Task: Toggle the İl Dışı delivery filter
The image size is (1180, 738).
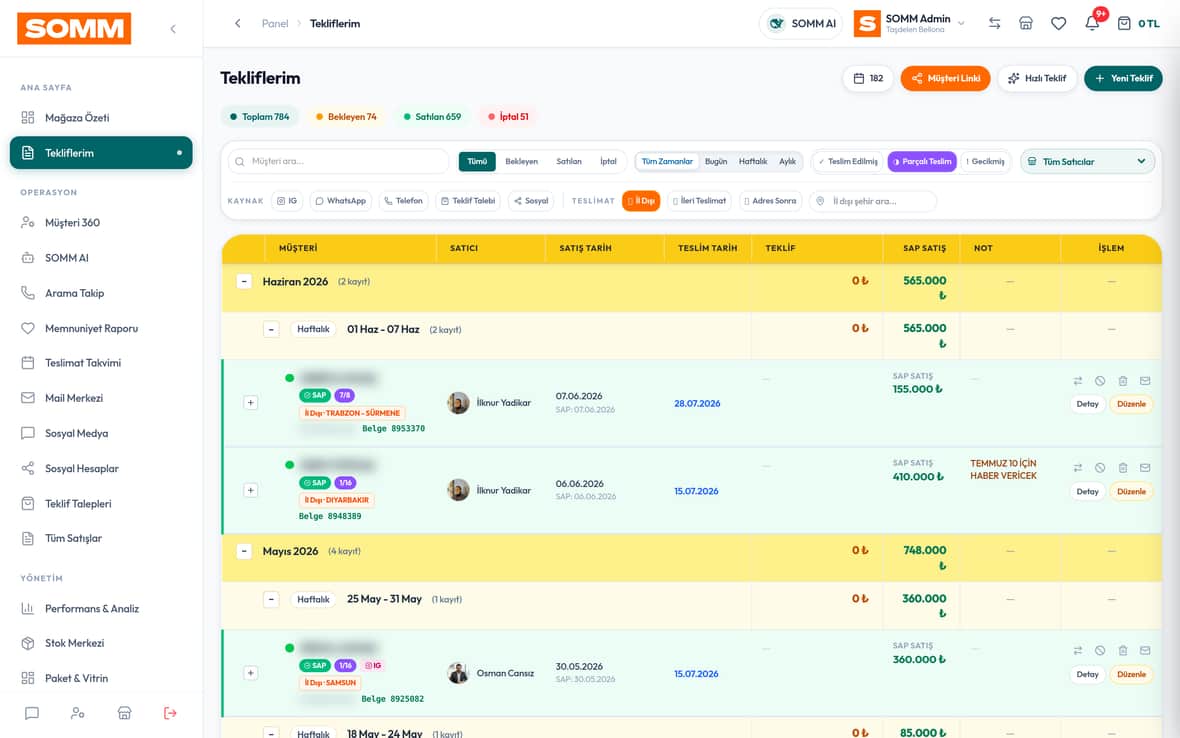Action: [641, 201]
